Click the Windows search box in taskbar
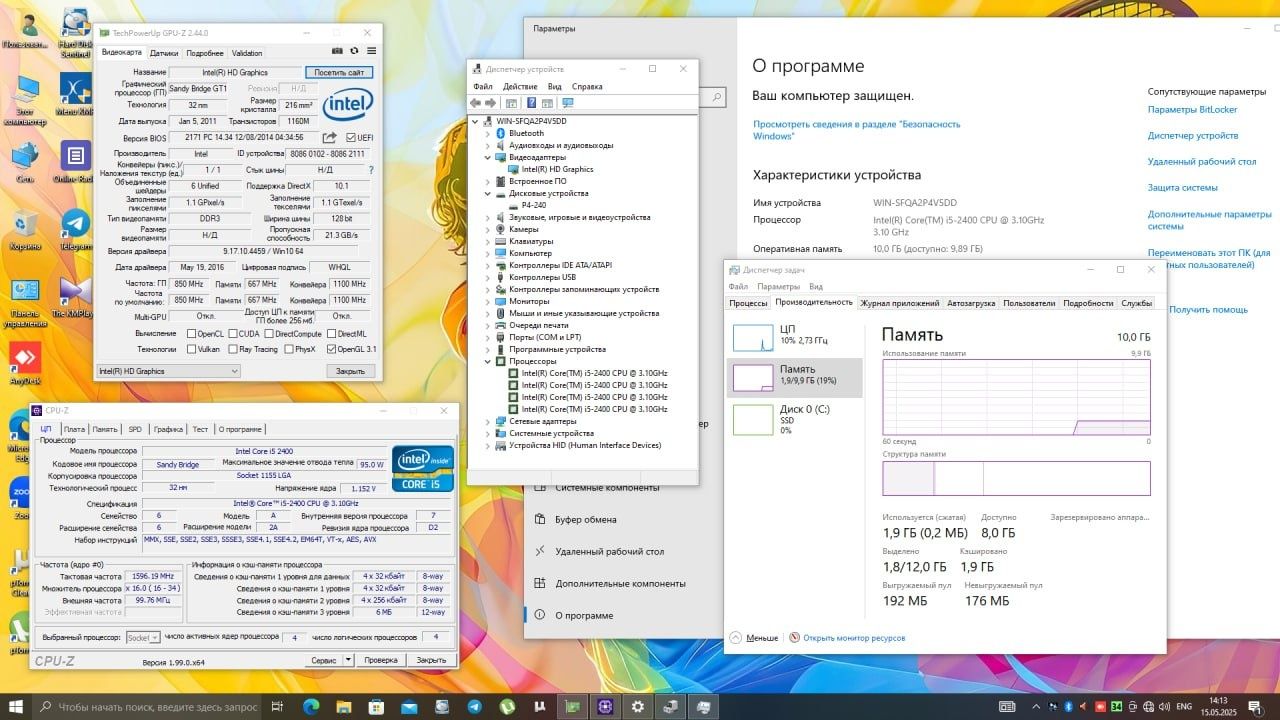The image size is (1280, 720). [x=146, y=706]
